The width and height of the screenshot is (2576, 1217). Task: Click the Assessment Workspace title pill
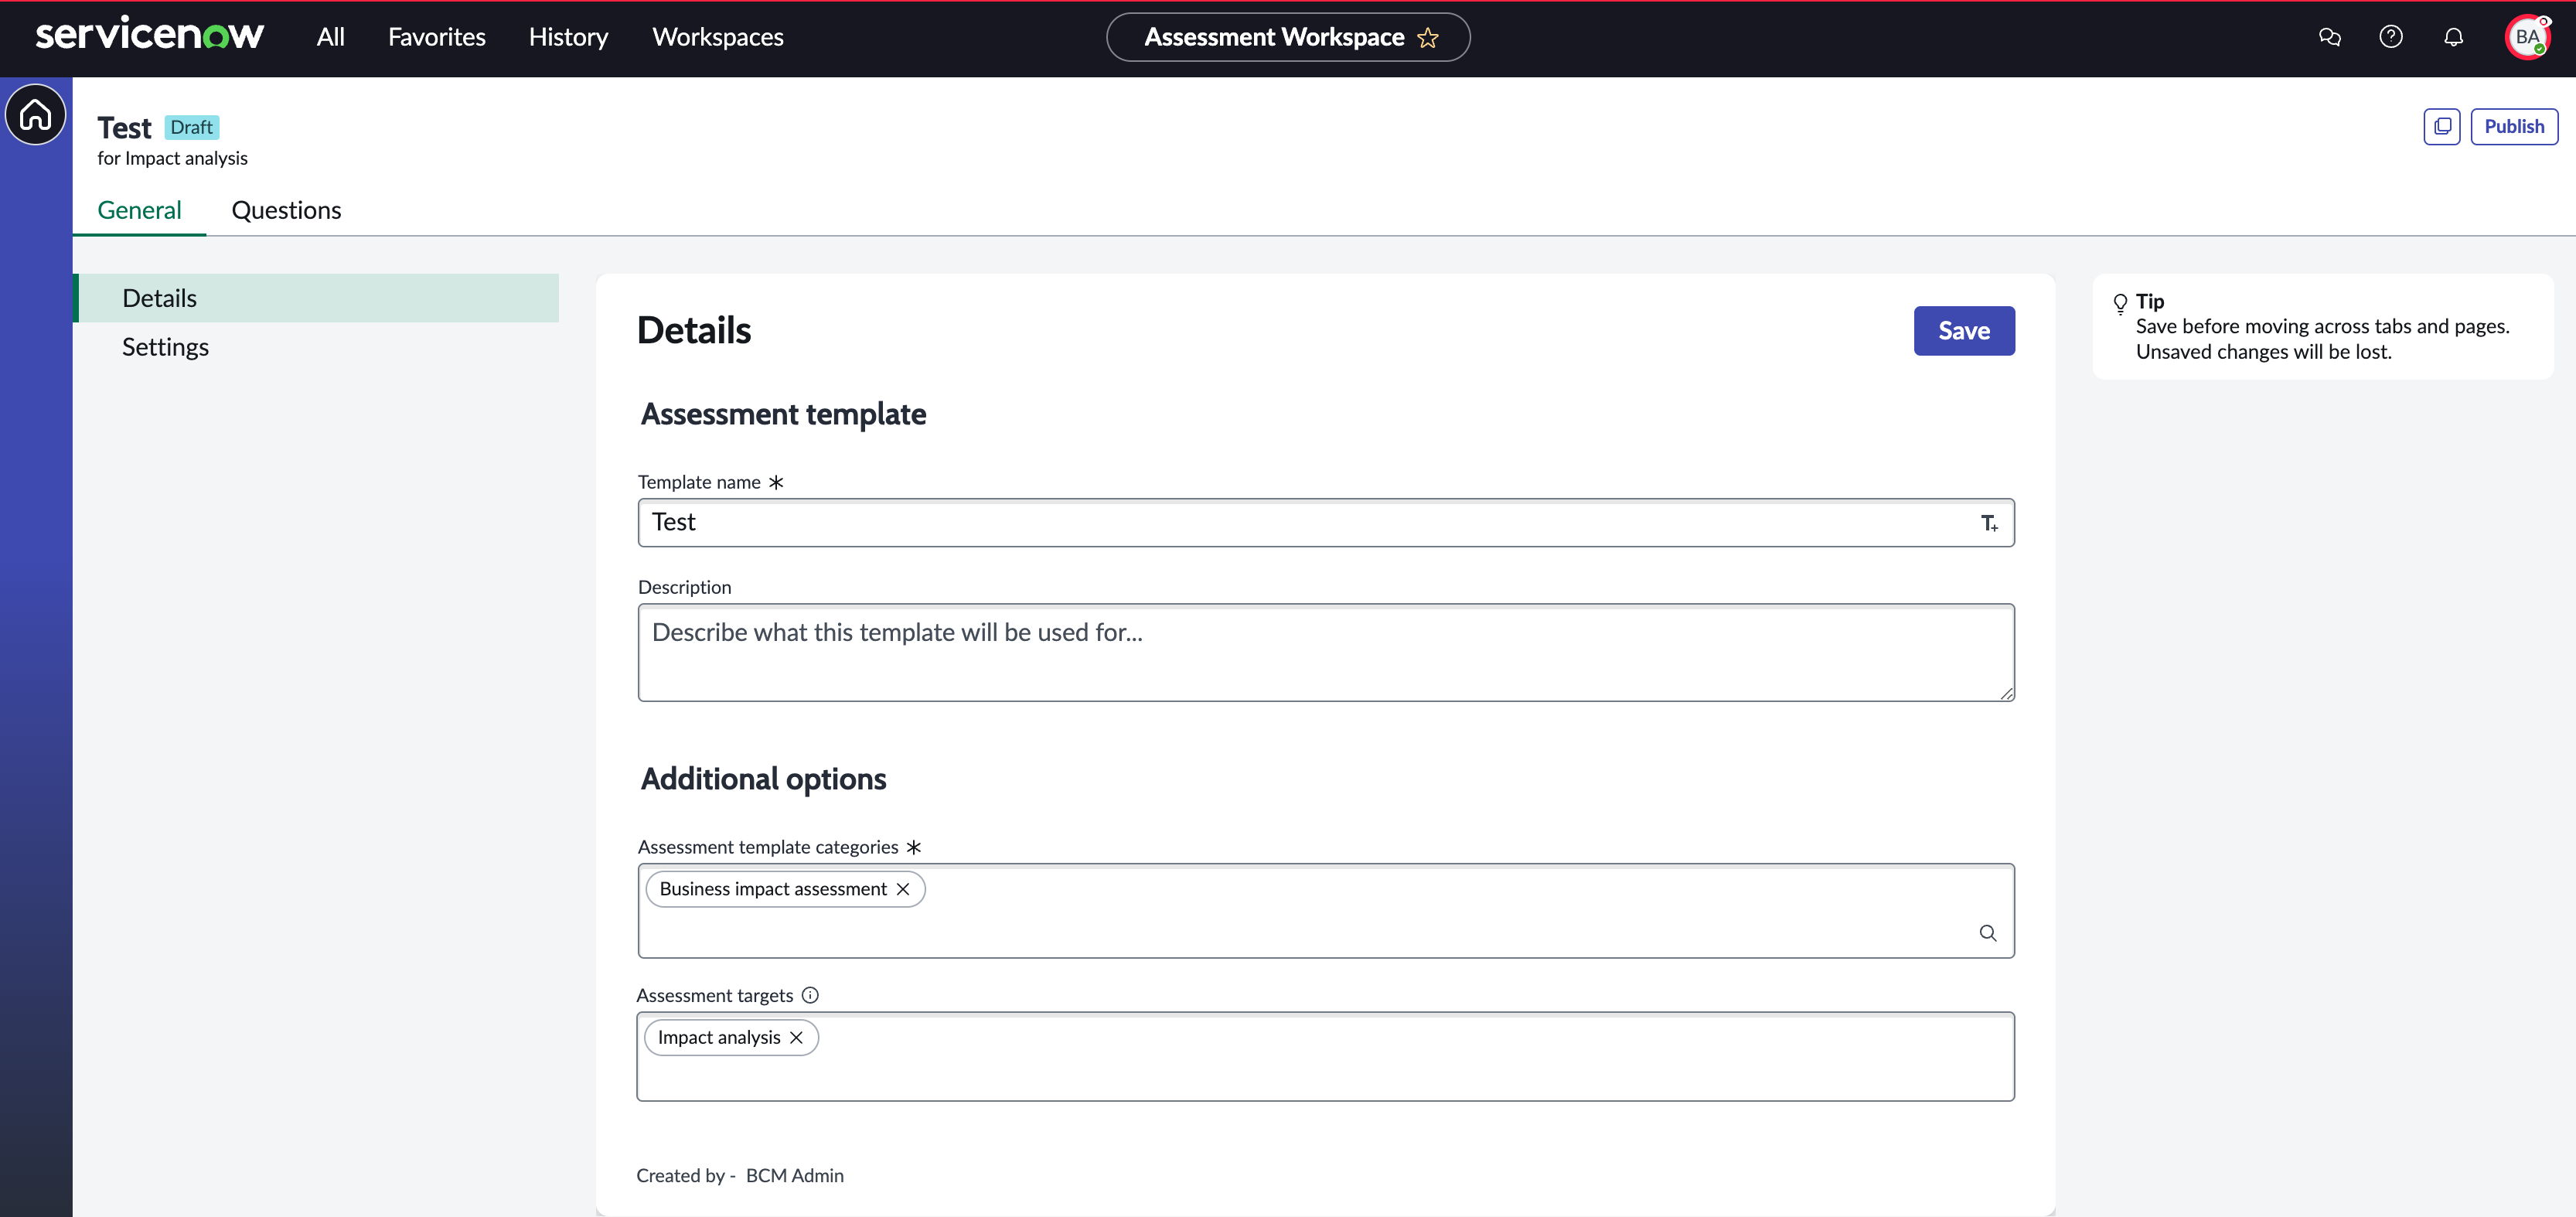click(x=1287, y=37)
